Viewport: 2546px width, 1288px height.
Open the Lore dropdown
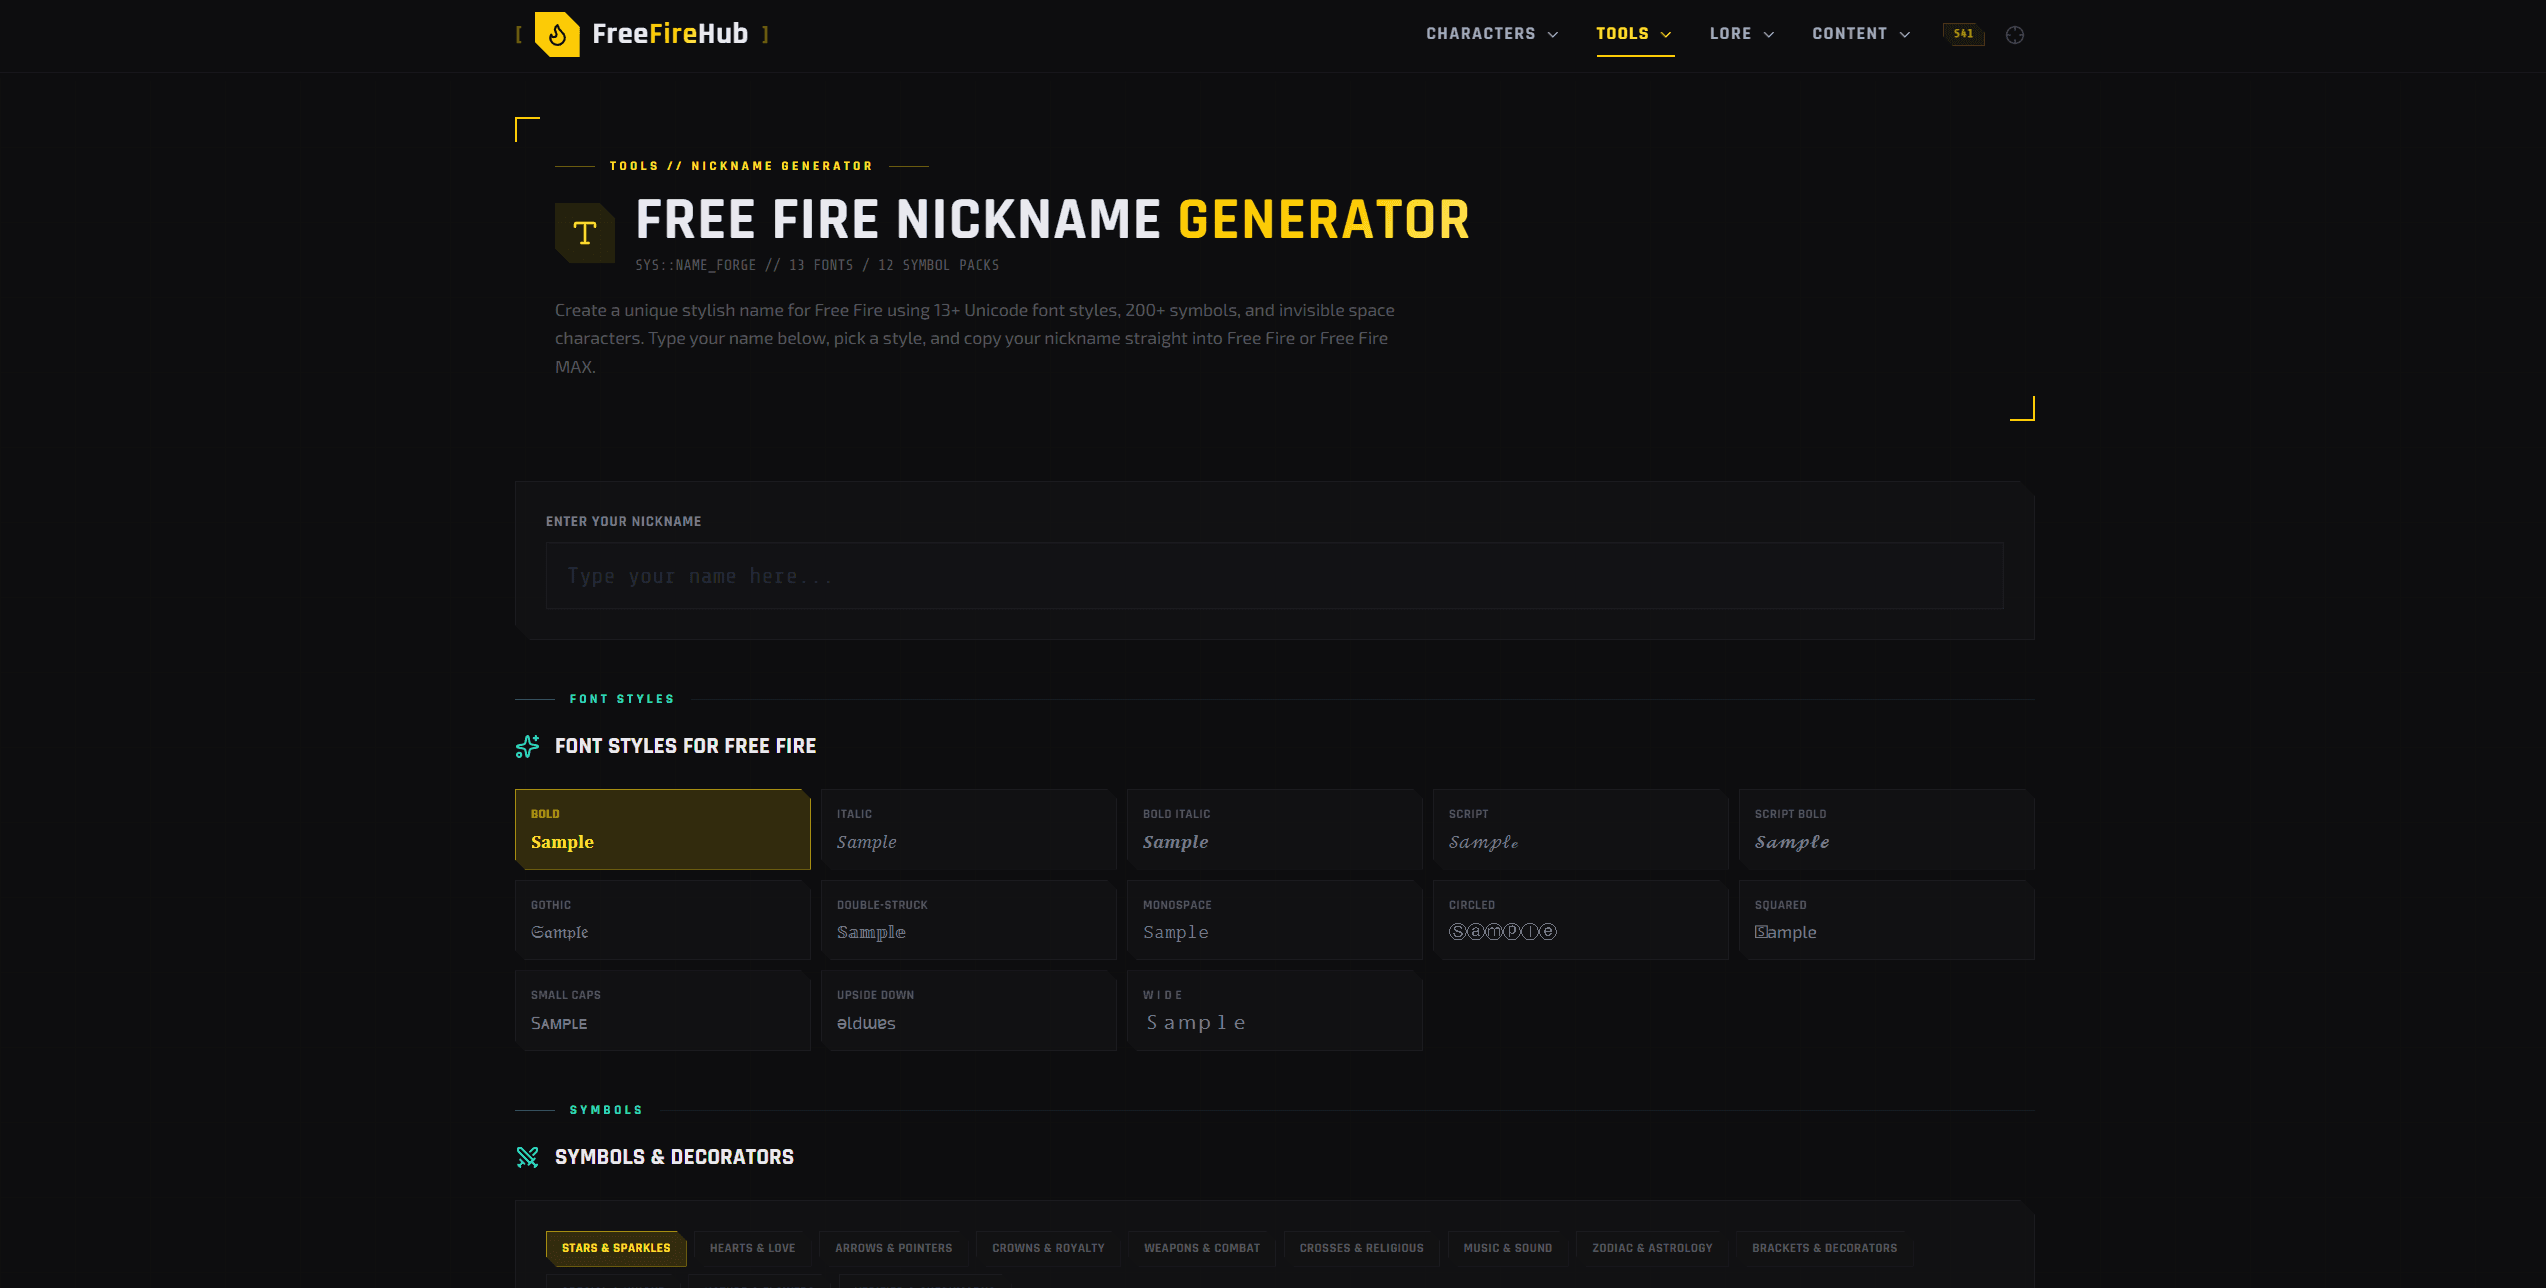pos(1740,33)
